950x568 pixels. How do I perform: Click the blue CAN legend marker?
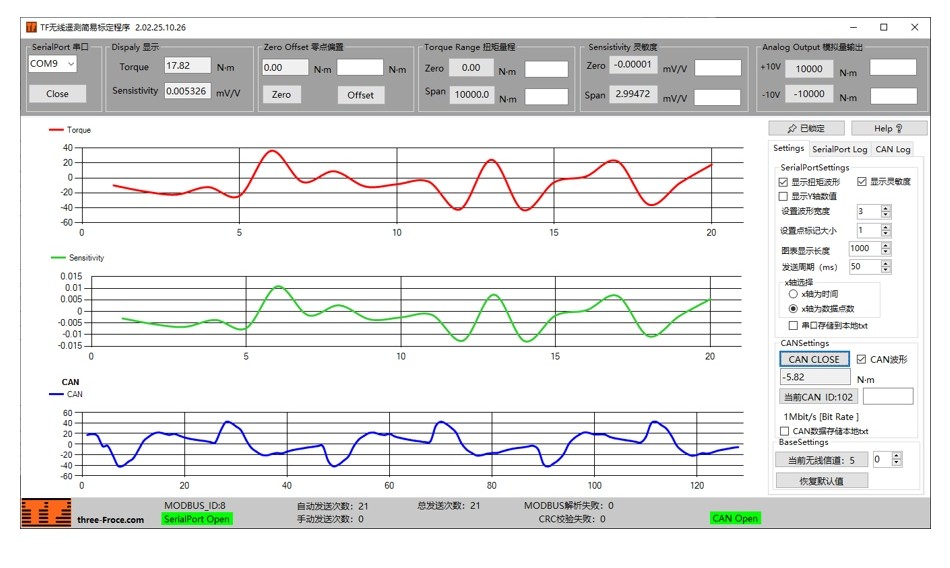tap(57, 394)
